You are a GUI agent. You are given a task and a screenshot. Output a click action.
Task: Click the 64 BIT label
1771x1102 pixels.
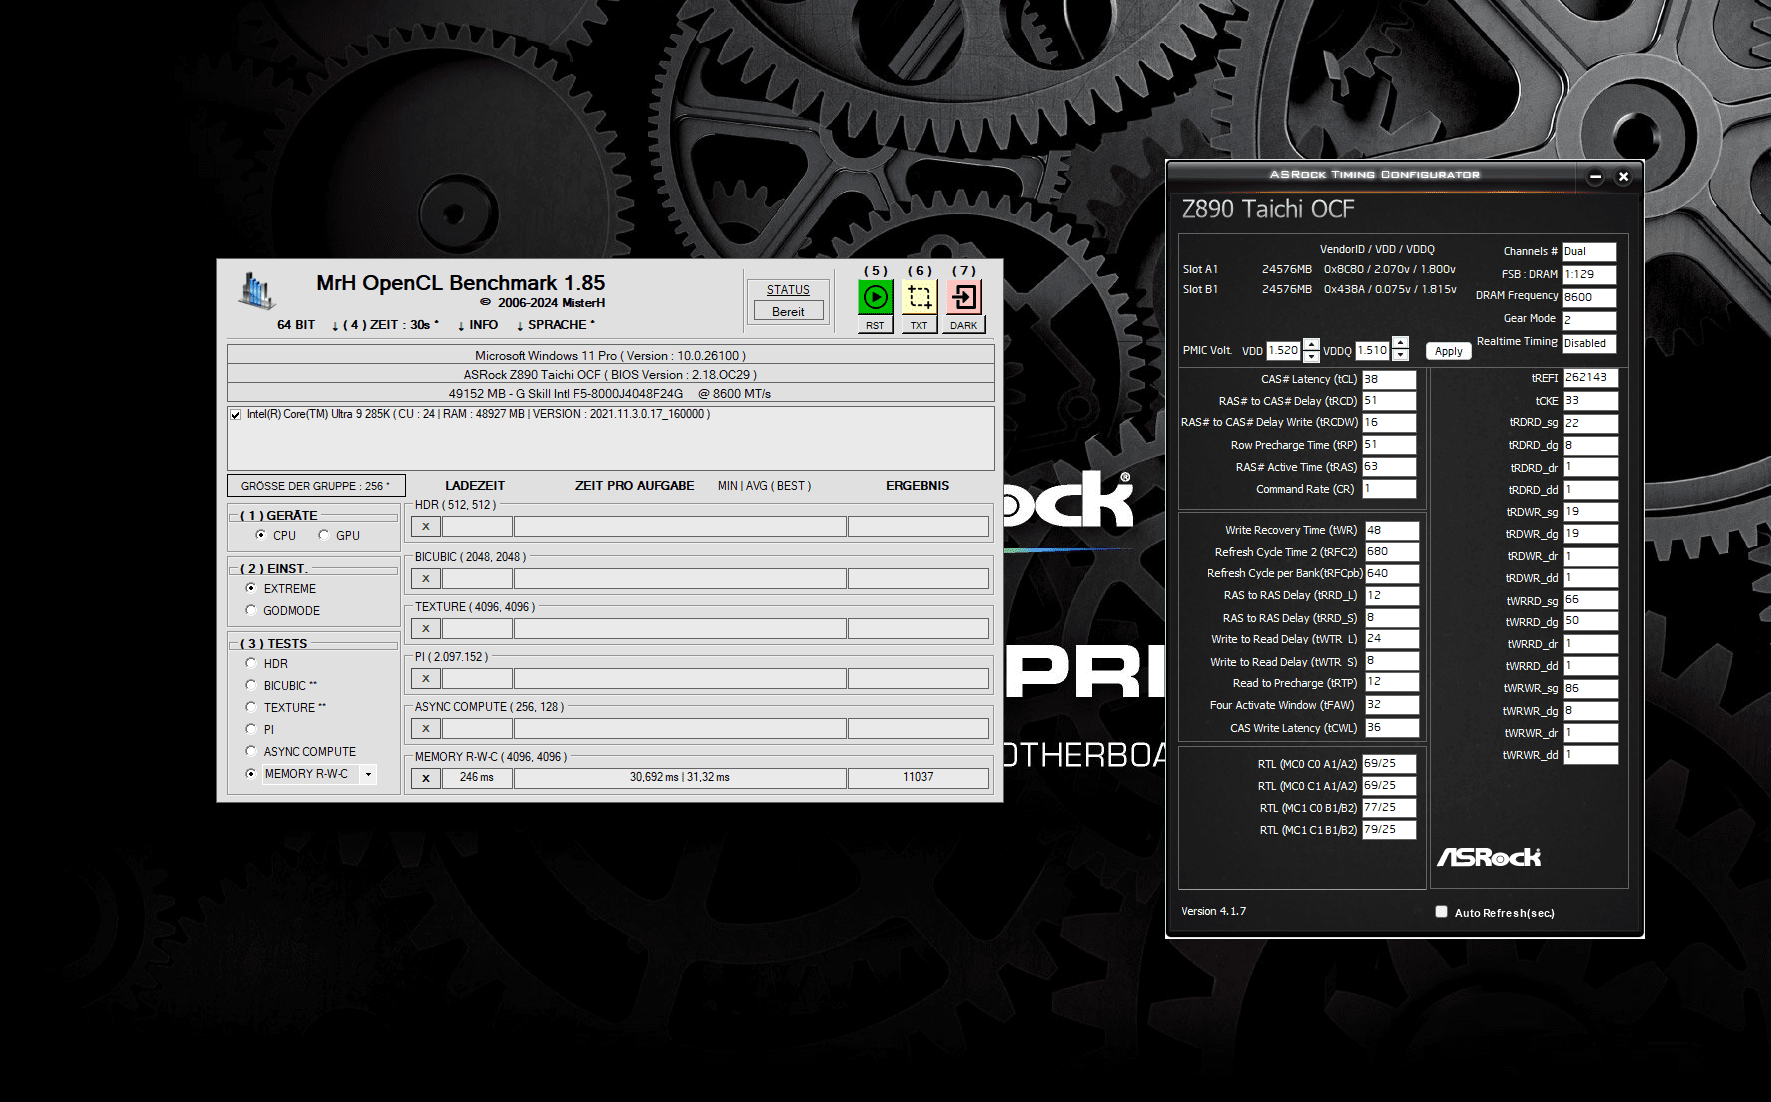[296, 325]
